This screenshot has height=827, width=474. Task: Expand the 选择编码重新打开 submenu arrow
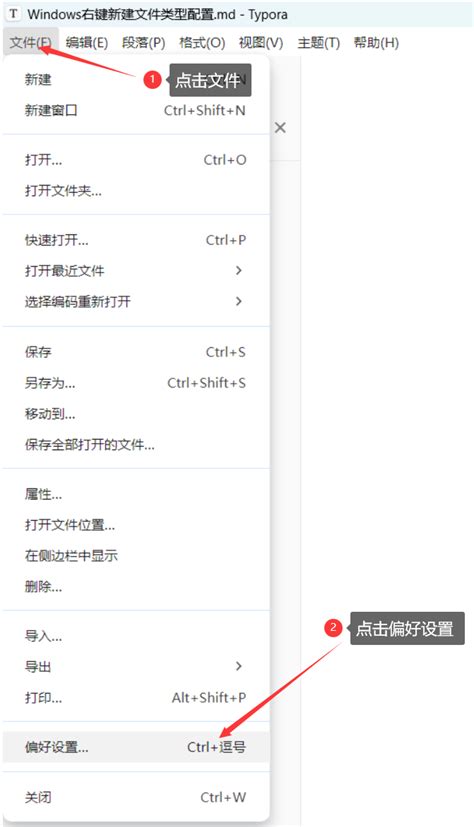point(239,301)
